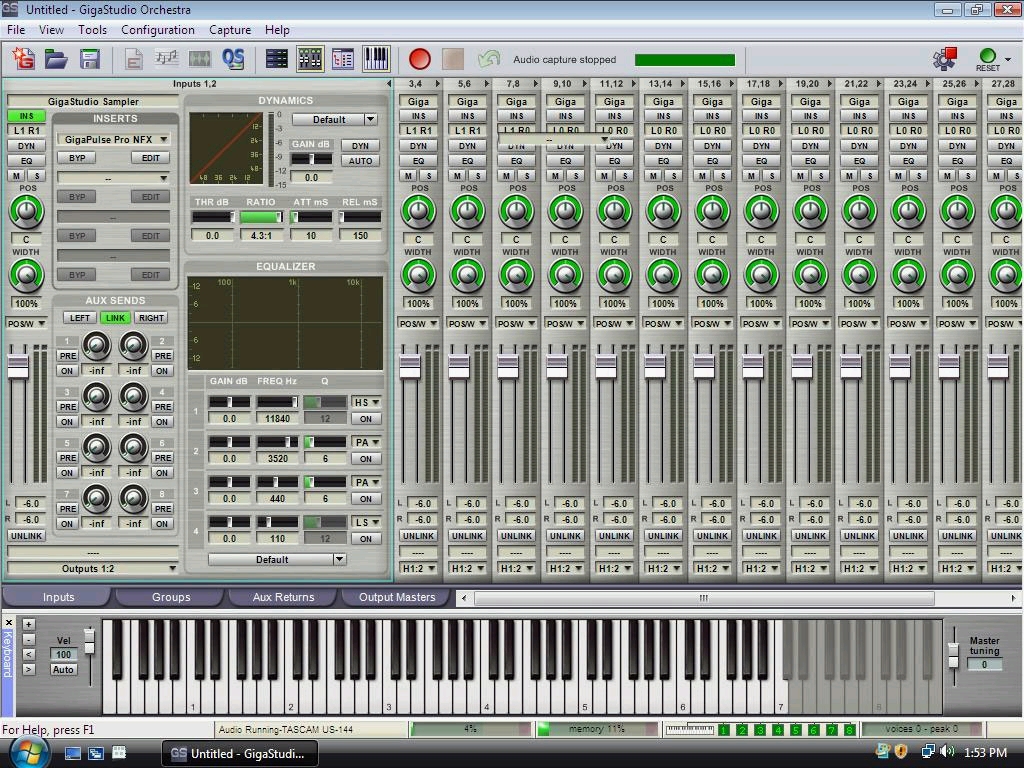Select LEFT in Aux Sends
Viewport: 1024px width, 768px height.
click(80, 318)
